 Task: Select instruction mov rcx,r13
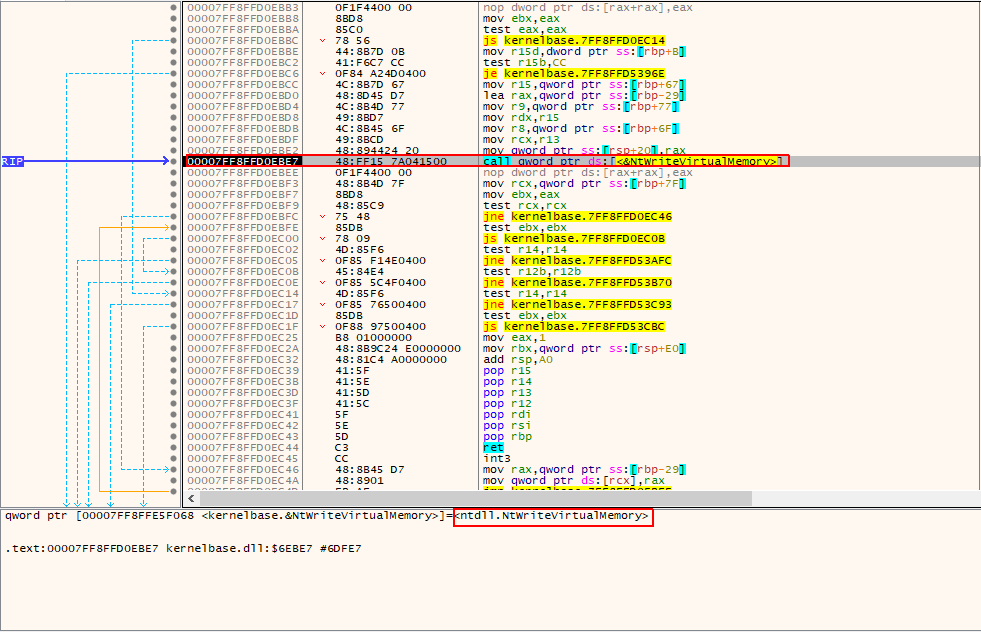[521, 140]
